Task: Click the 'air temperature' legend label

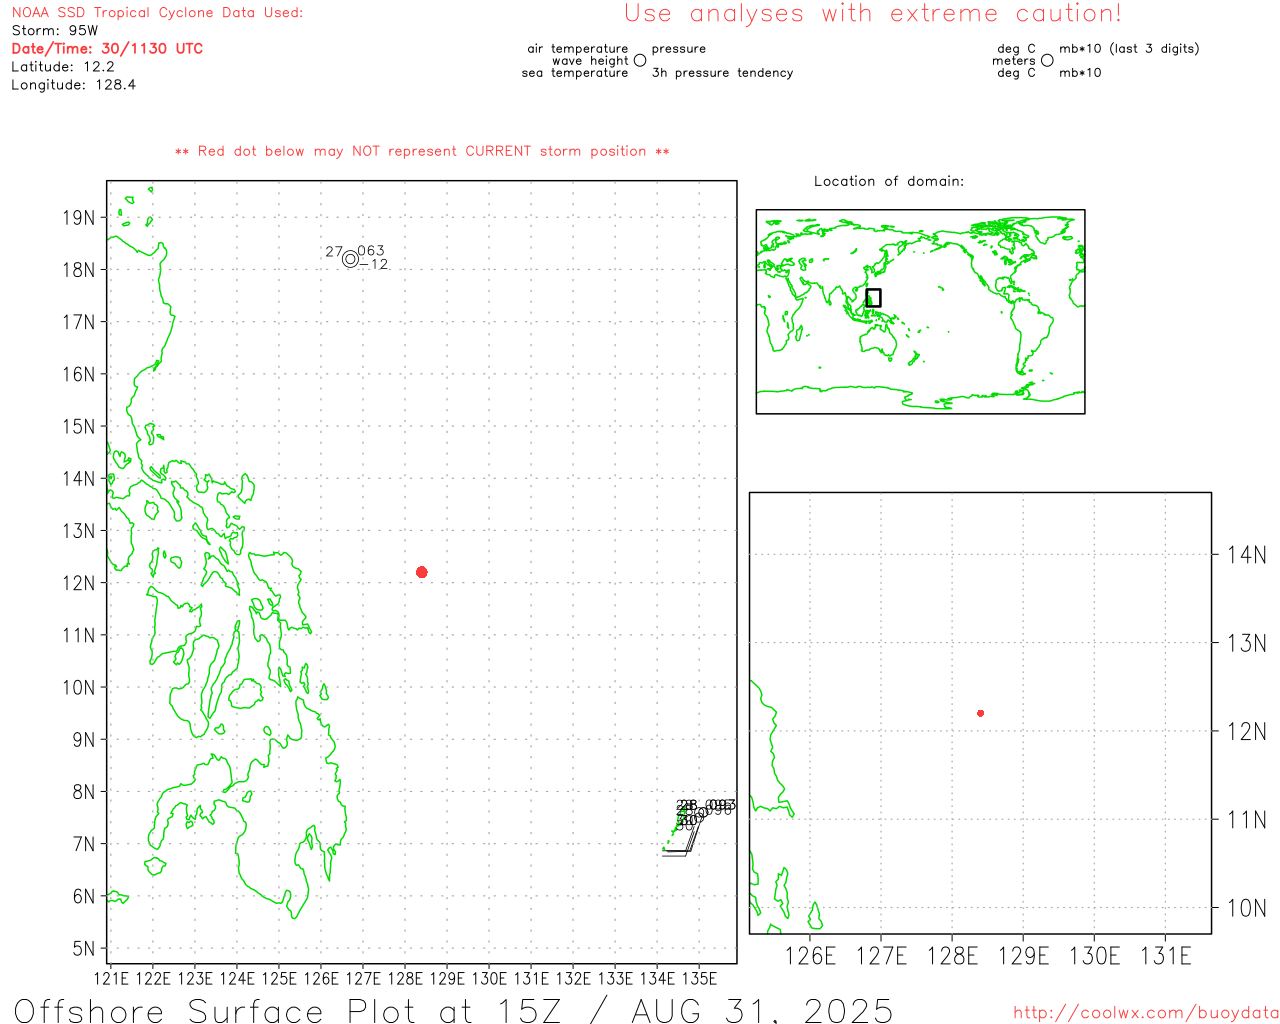Action: (x=578, y=49)
